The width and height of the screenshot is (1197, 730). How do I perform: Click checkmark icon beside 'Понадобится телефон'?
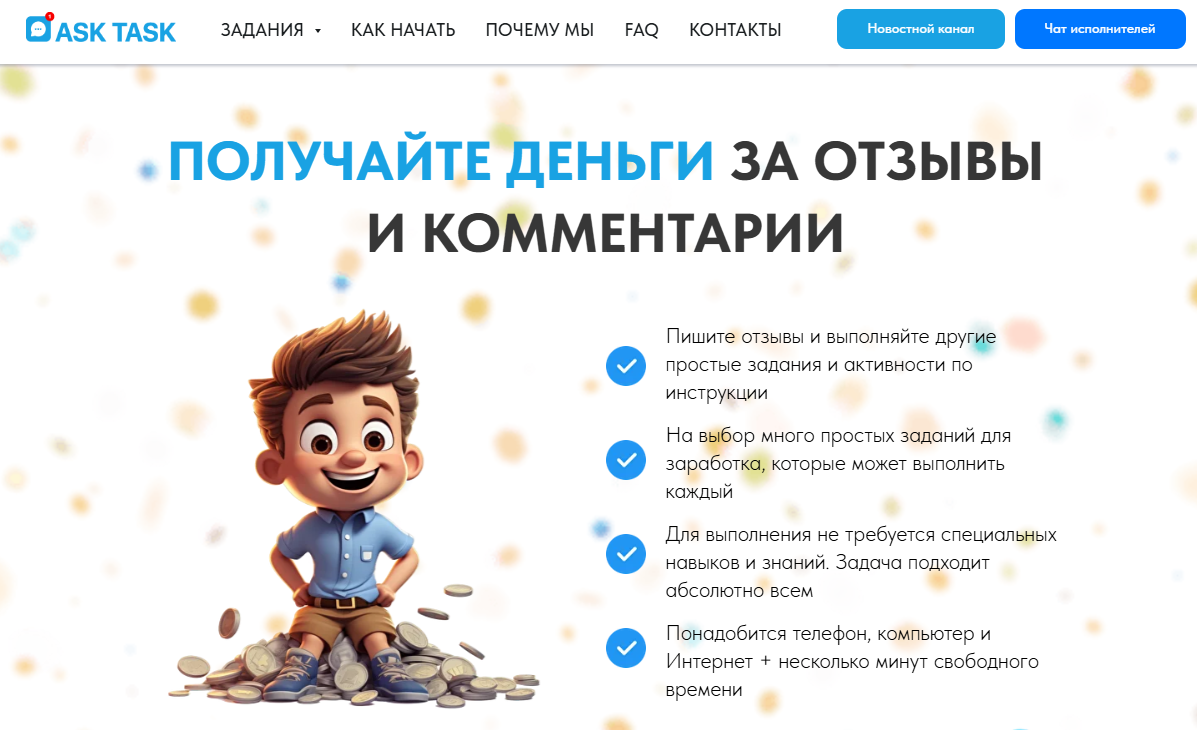tap(626, 648)
